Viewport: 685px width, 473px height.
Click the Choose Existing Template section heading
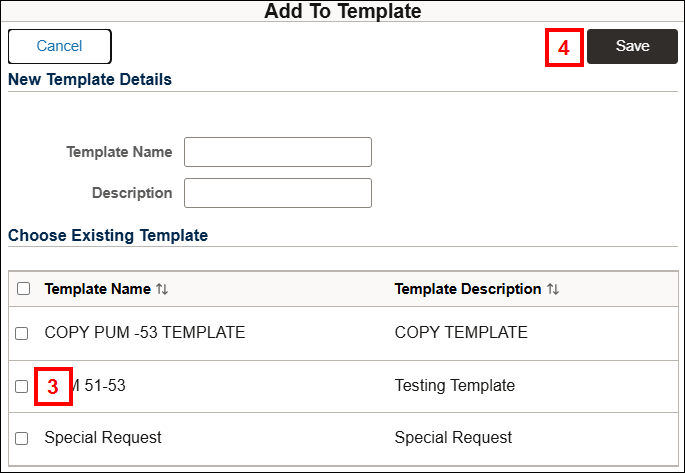(x=108, y=236)
